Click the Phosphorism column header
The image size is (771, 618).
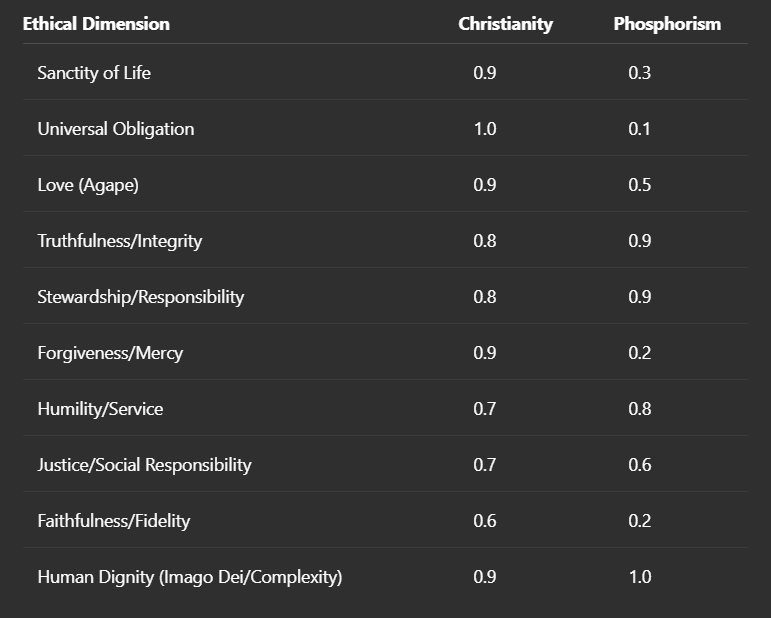click(x=667, y=24)
